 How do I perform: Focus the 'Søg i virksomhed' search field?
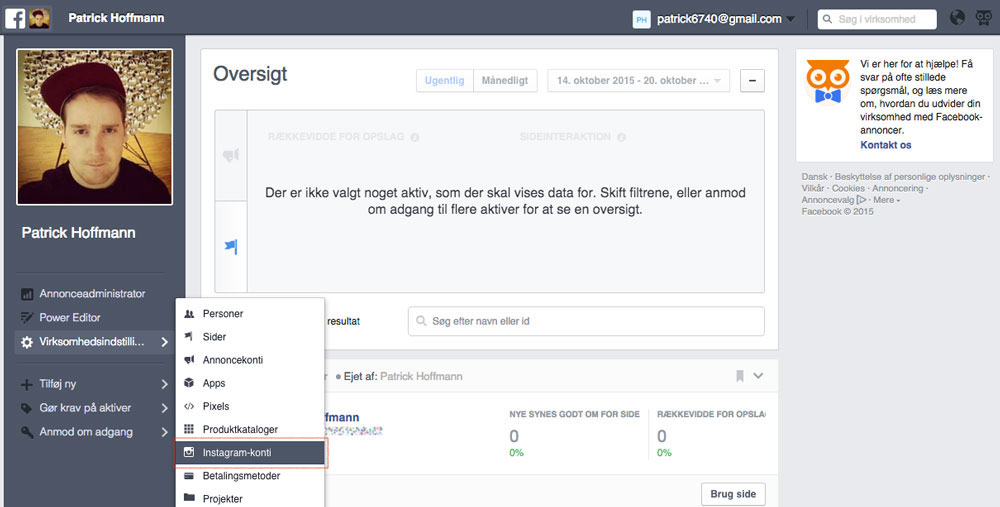(877, 19)
